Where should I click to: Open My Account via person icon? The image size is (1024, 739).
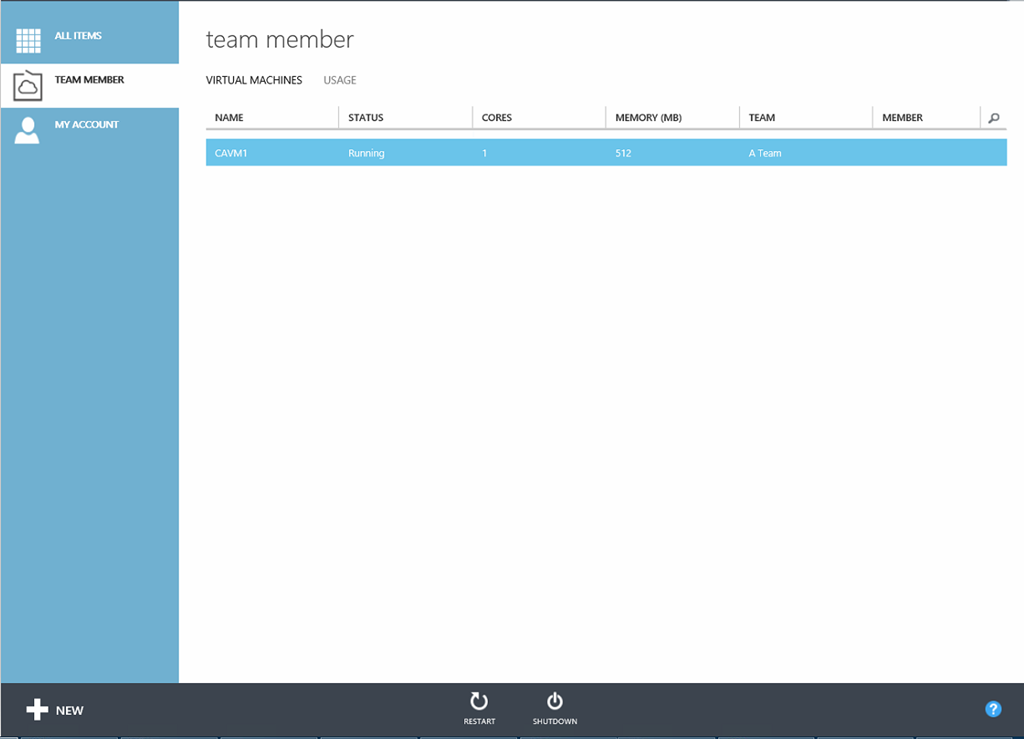tap(28, 130)
